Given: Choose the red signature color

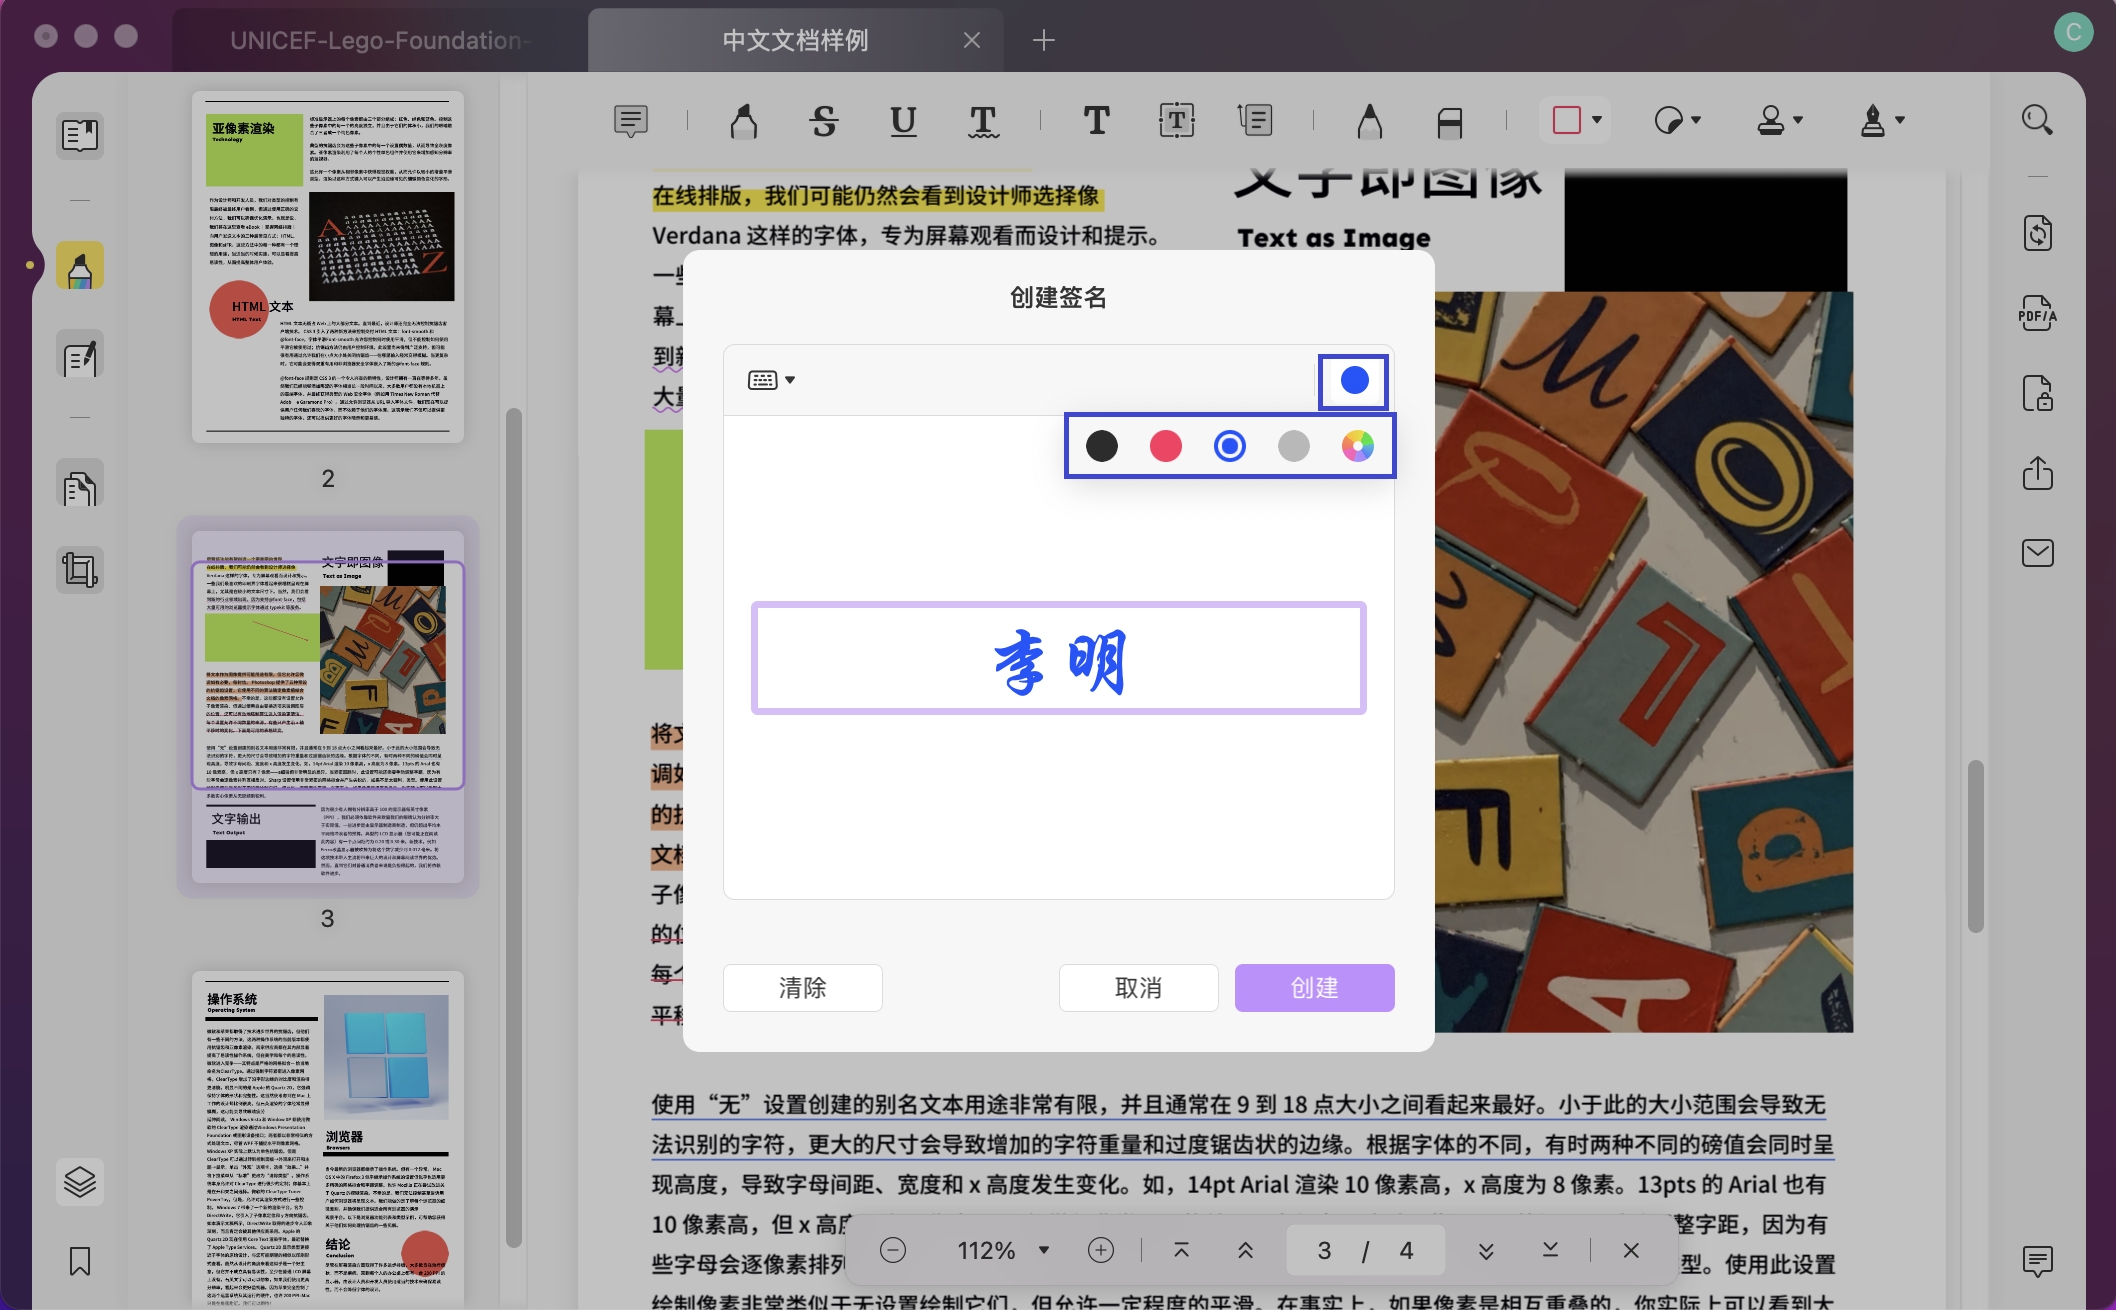Looking at the screenshot, I should click(1165, 446).
